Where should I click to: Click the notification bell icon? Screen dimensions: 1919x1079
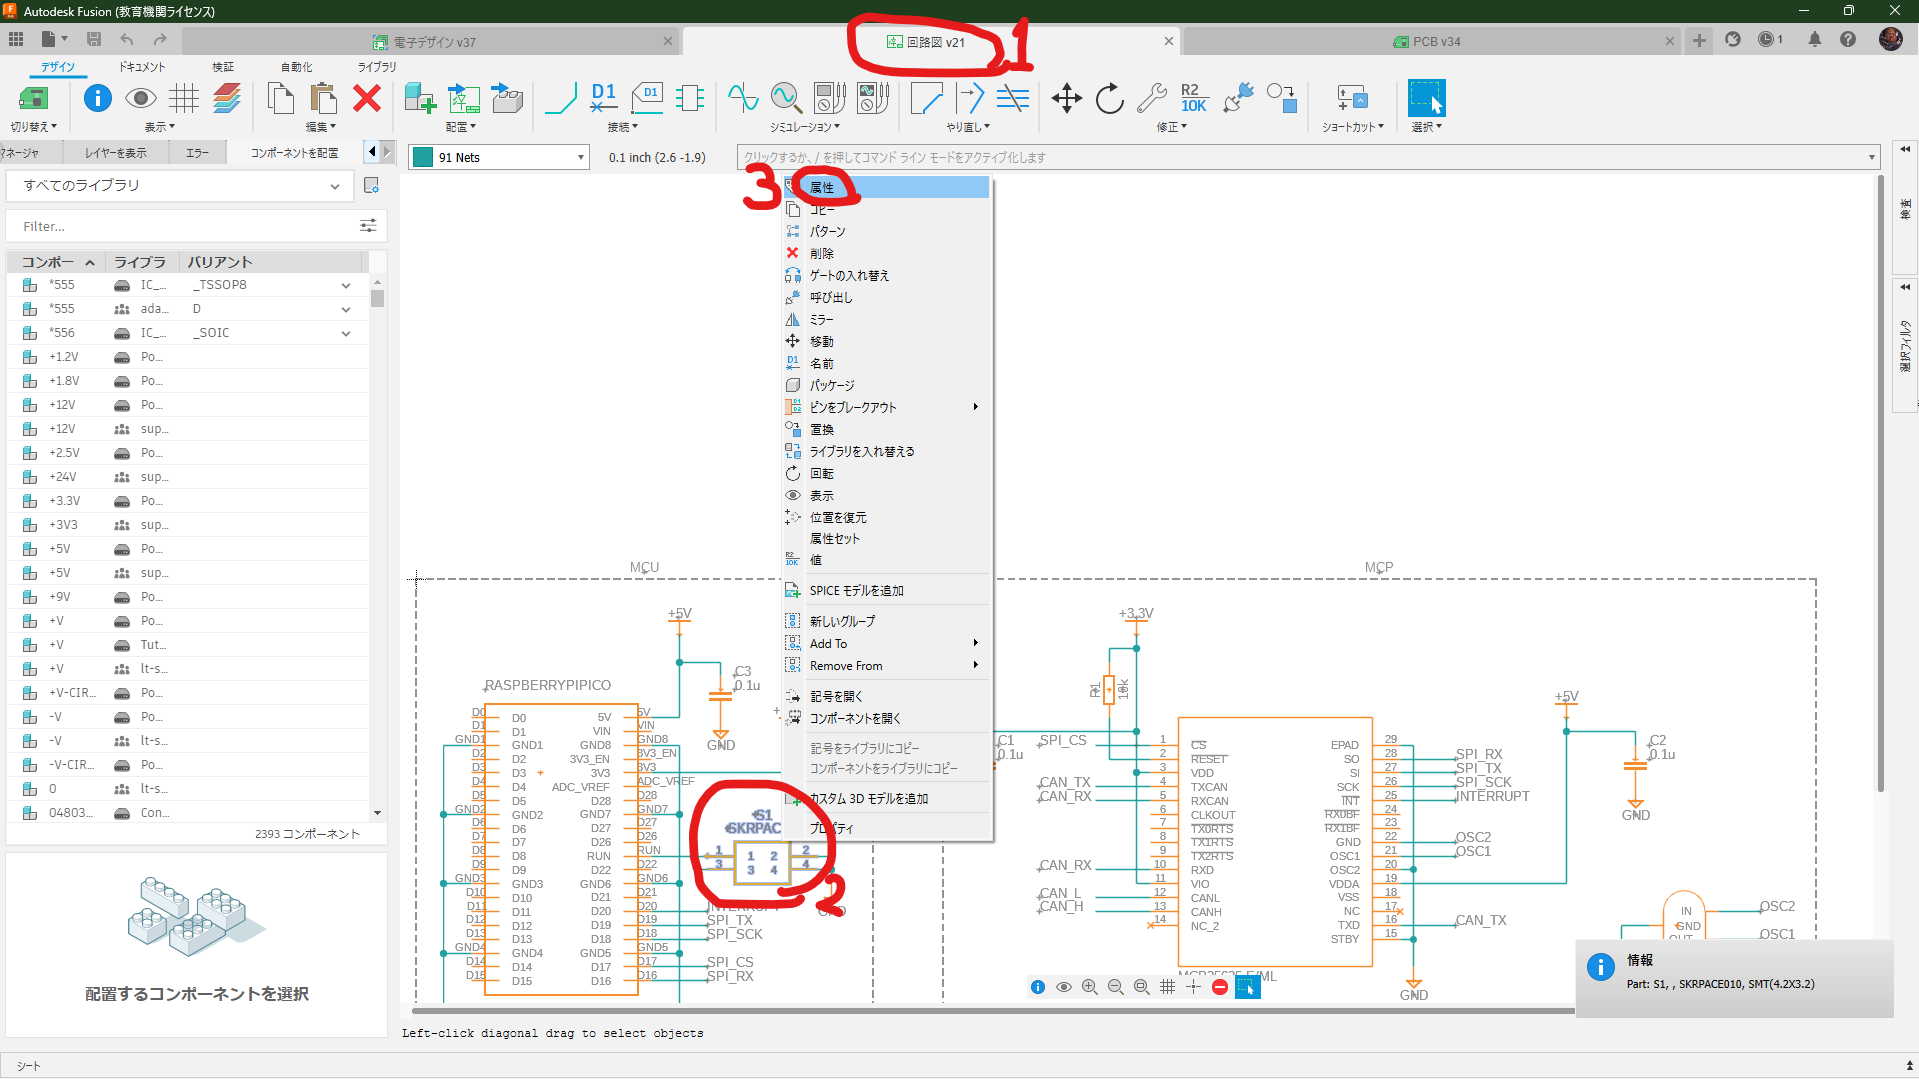point(1814,40)
